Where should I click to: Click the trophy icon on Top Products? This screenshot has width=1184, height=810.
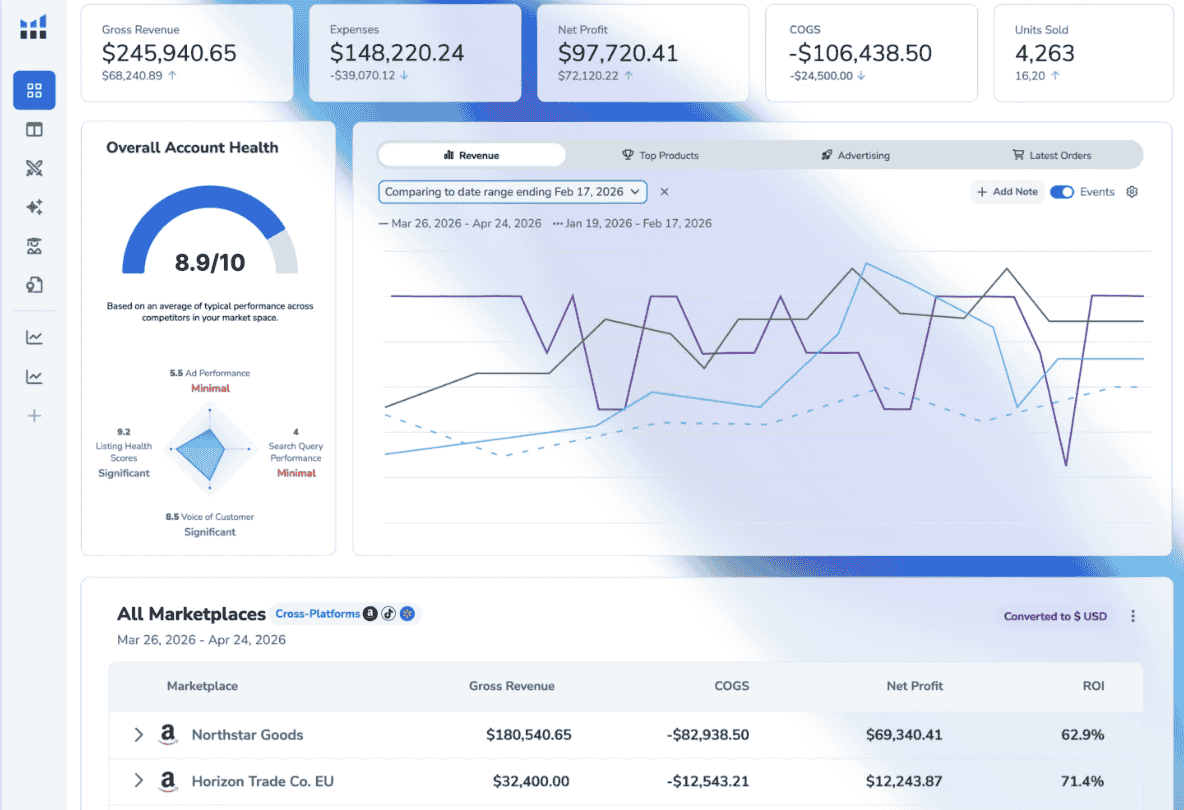627,155
